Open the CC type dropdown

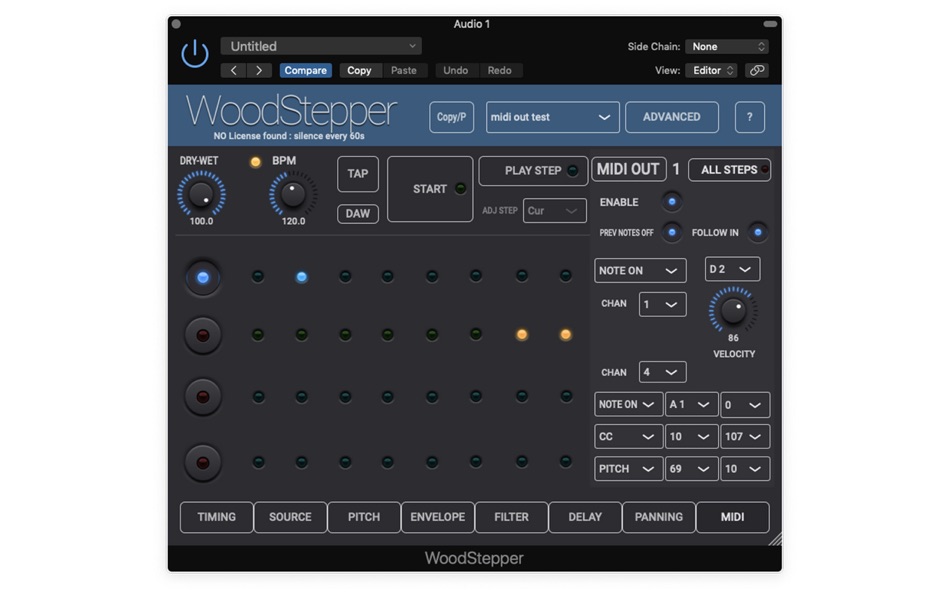[628, 436]
